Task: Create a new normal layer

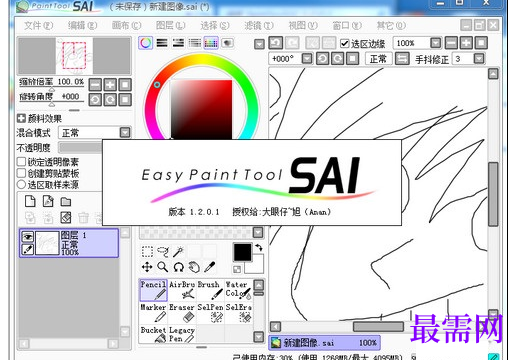Action: coord(30,201)
